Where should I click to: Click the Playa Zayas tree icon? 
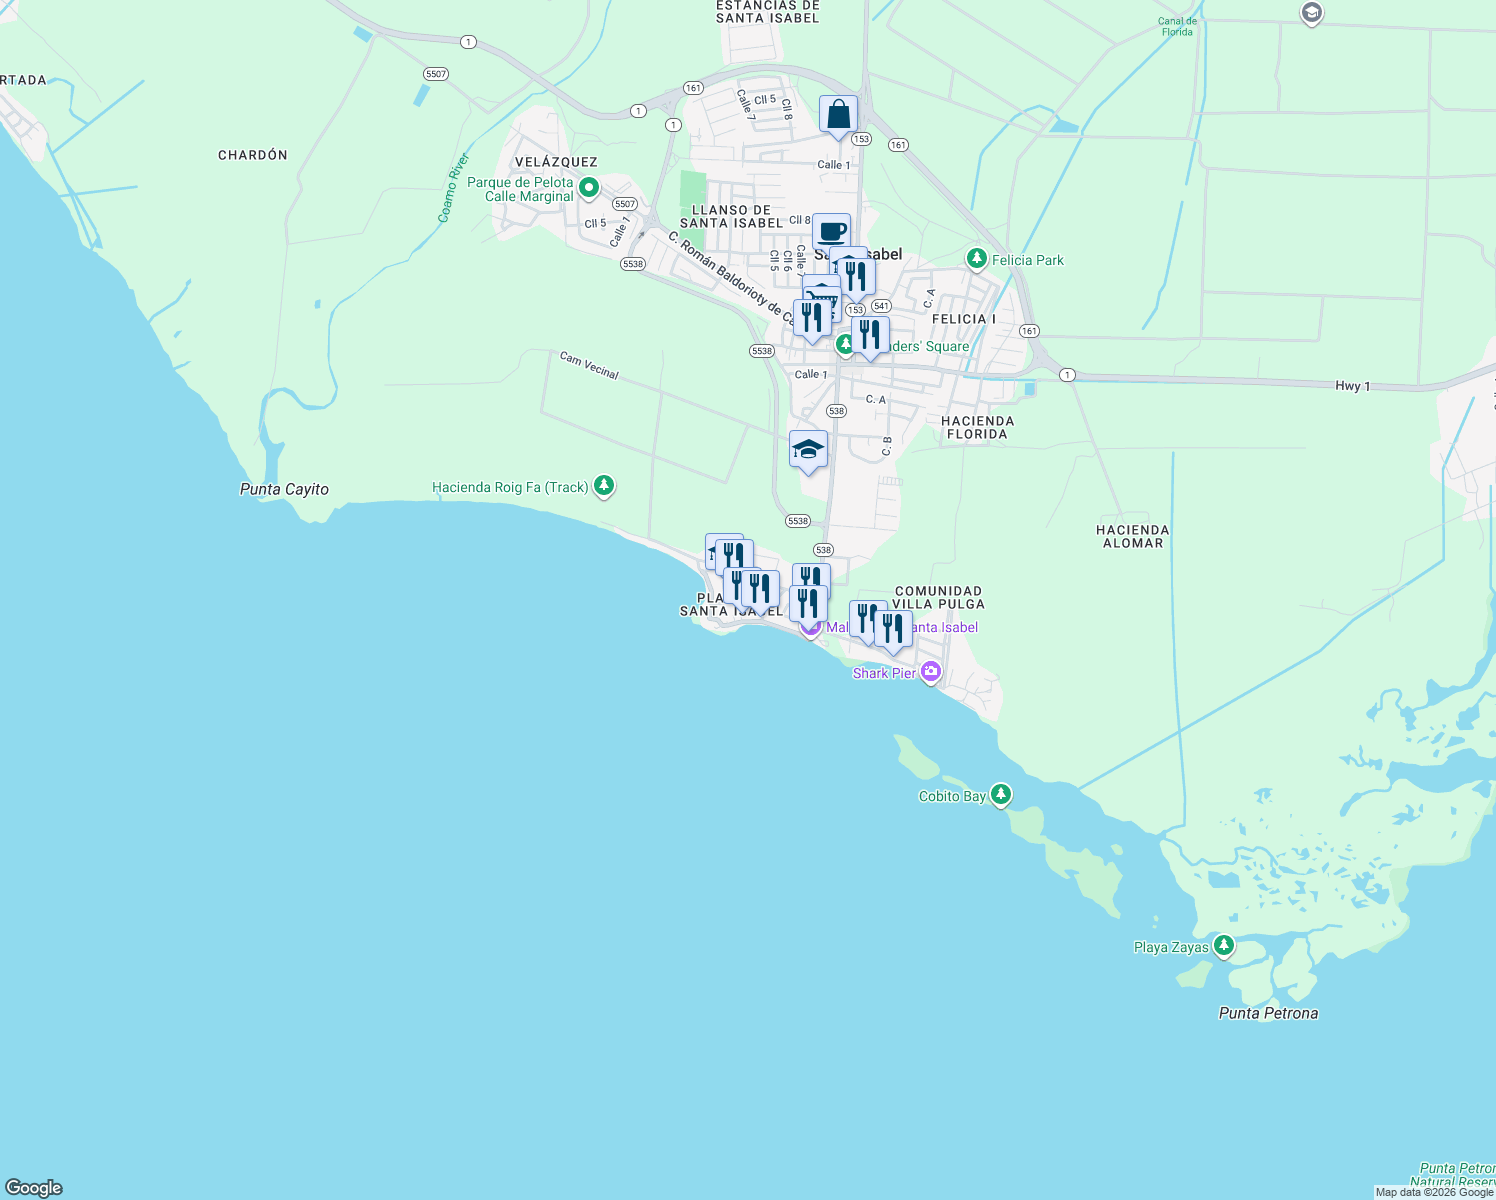[1224, 944]
